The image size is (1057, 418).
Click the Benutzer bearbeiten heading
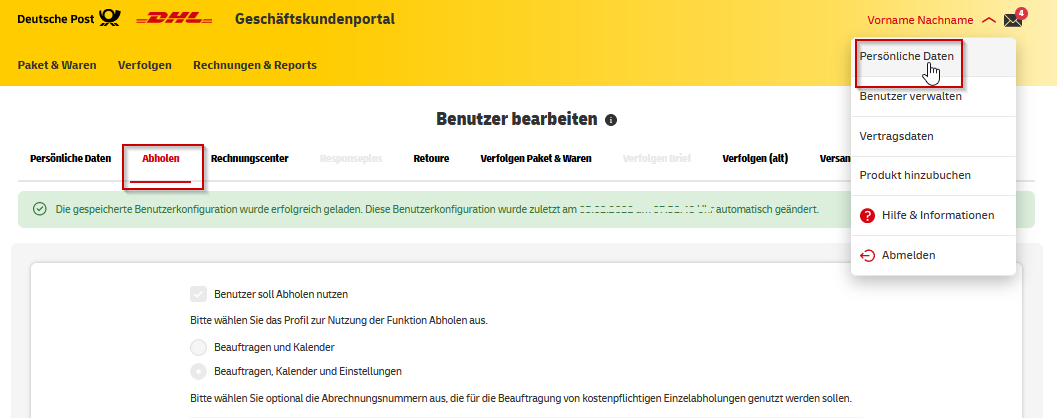(516, 119)
